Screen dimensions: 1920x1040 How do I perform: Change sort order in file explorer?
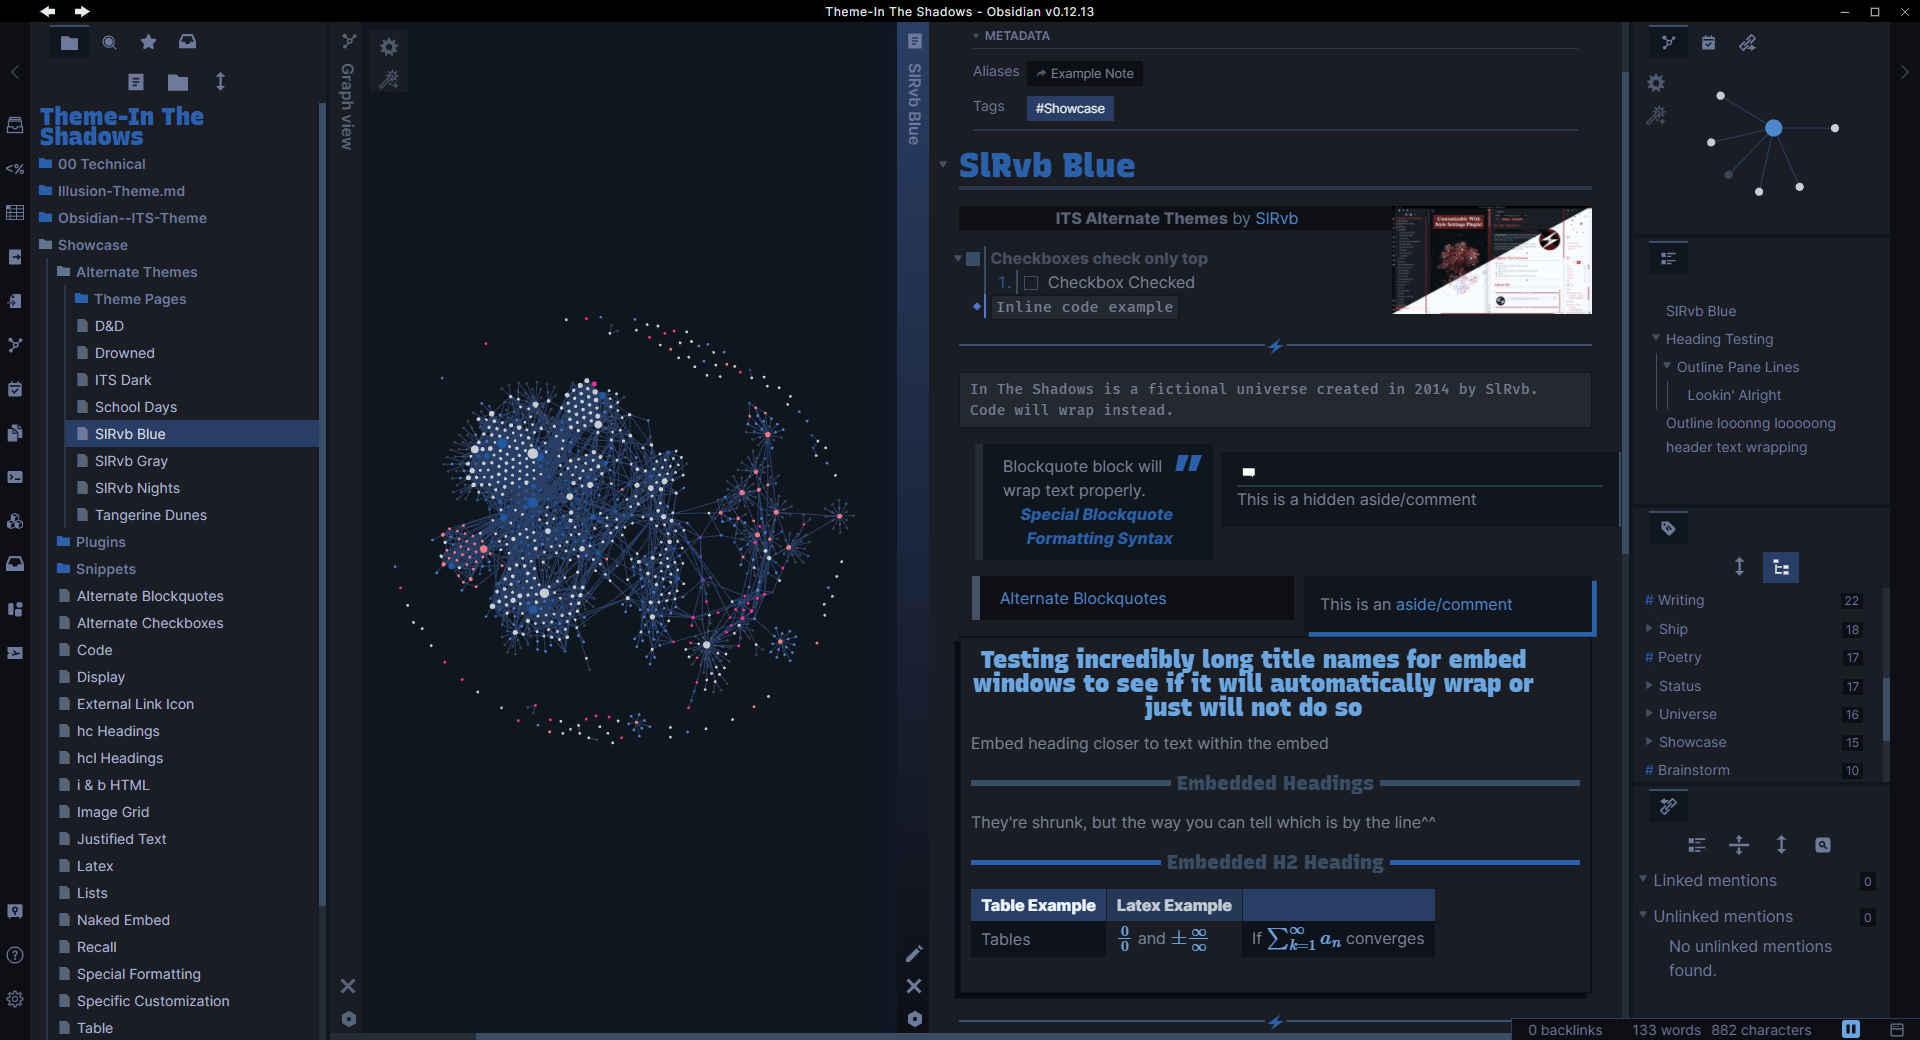(221, 82)
